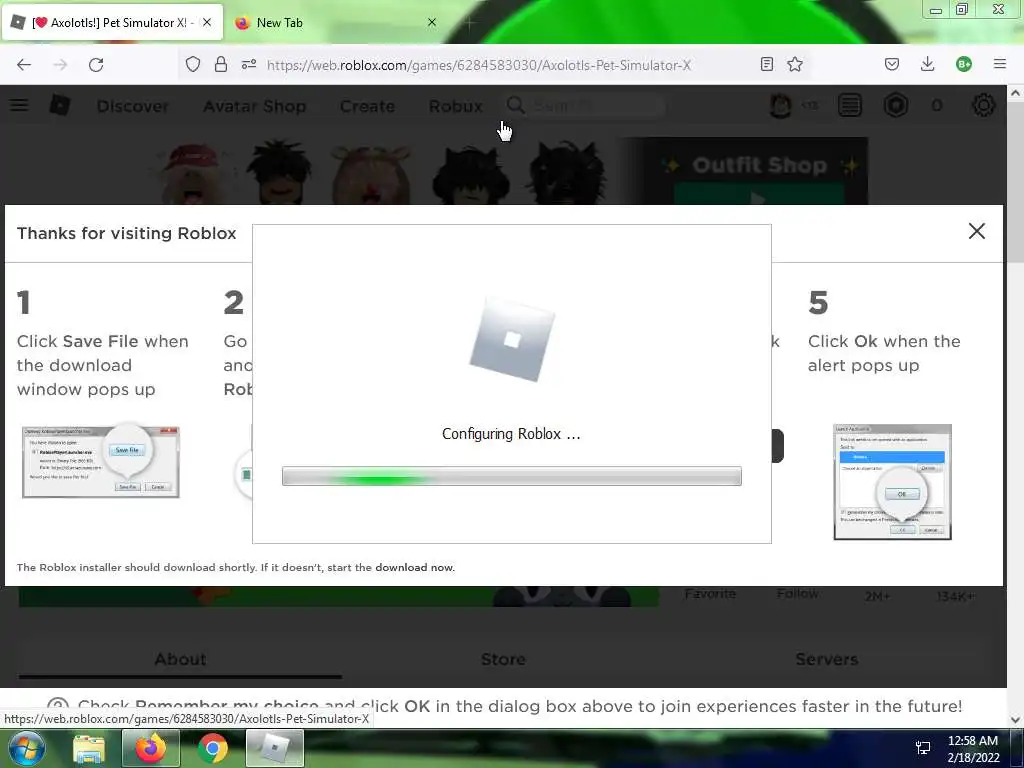The width and height of the screenshot is (1024, 768).
Task: Click the step five OK alert thumbnail
Action: point(892,482)
